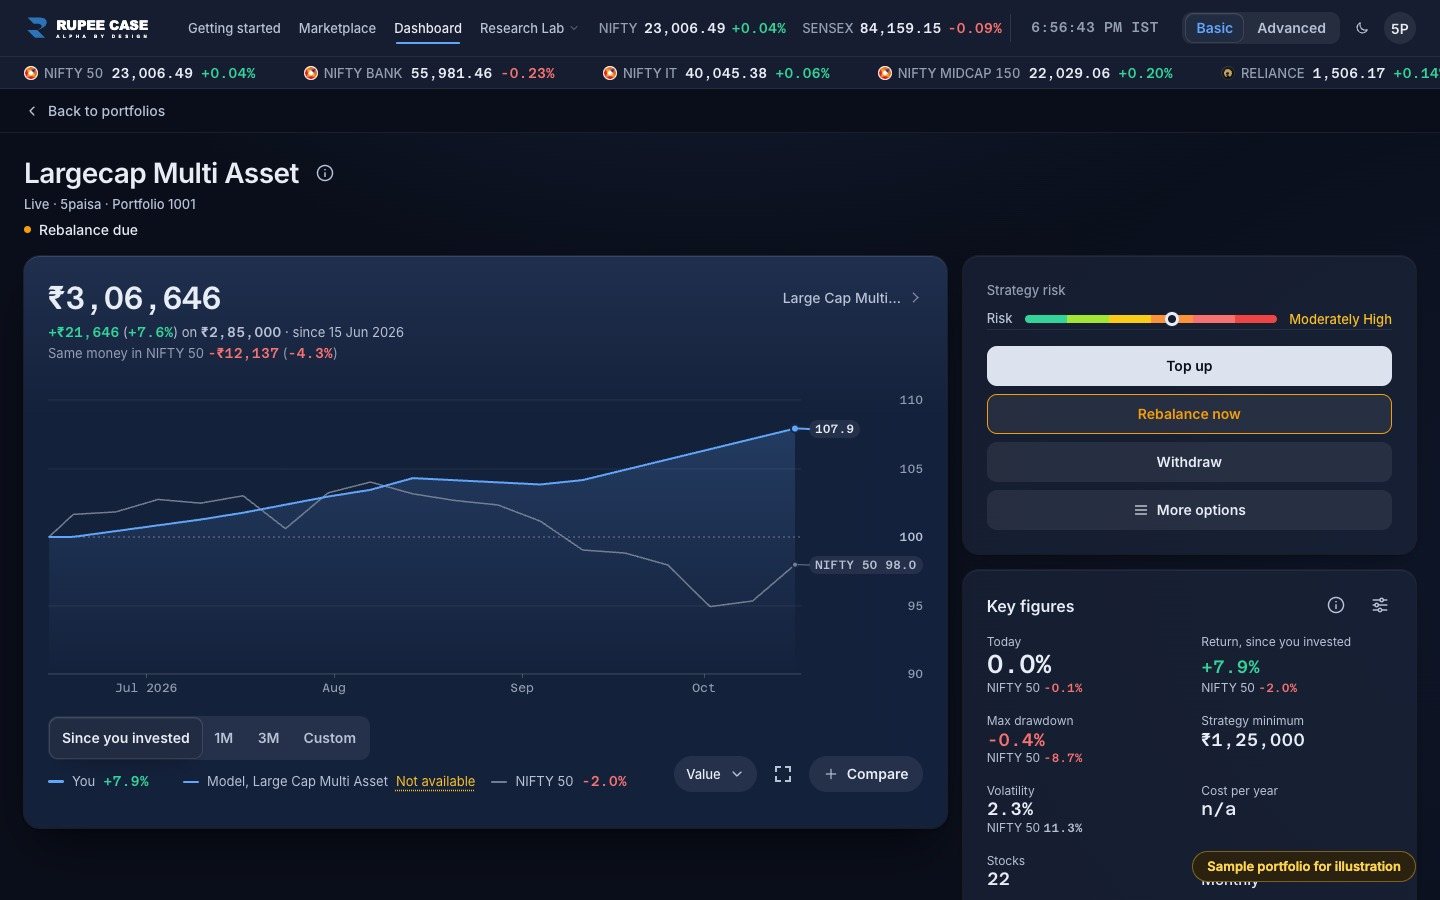Toggle dark mode moon icon
This screenshot has height=900, width=1440.
pyautogui.click(x=1362, y=28)
